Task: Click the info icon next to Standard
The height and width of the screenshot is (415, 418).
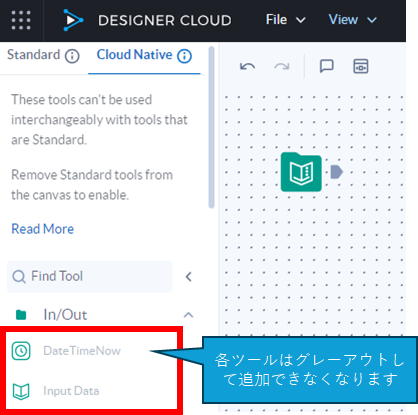Action: click(x=72, y=56)
